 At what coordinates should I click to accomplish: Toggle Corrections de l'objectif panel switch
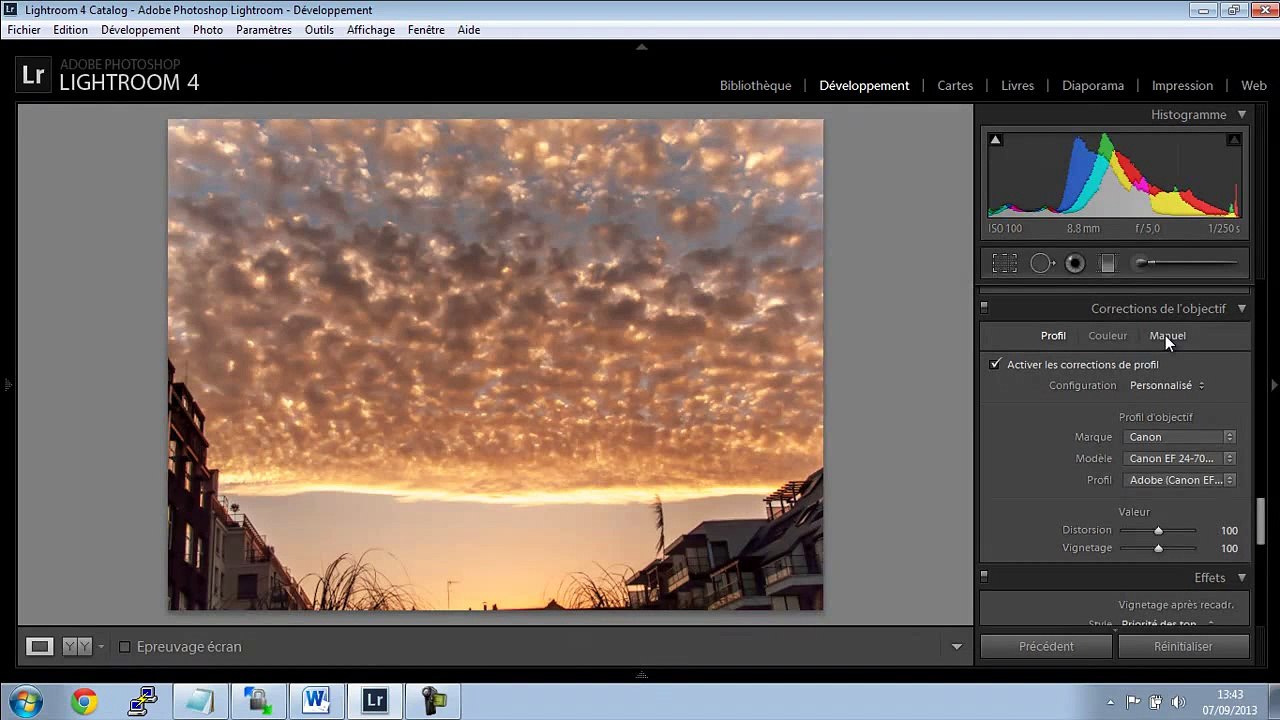coord(984,308)
